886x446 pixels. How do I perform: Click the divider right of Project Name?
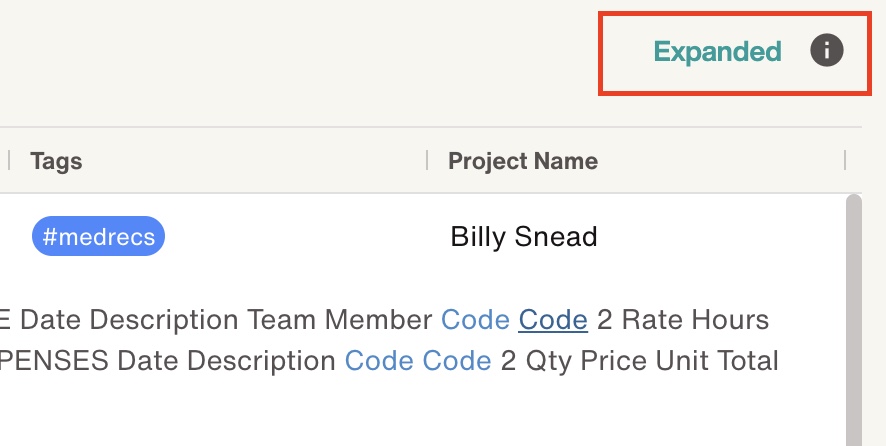click(x=845, y=161)
